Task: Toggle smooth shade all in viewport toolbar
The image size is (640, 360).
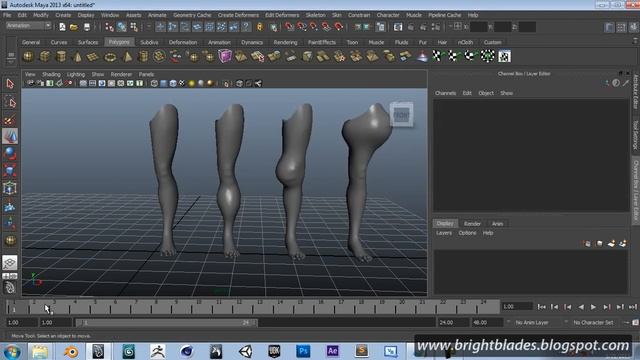Action: (164, 84)
